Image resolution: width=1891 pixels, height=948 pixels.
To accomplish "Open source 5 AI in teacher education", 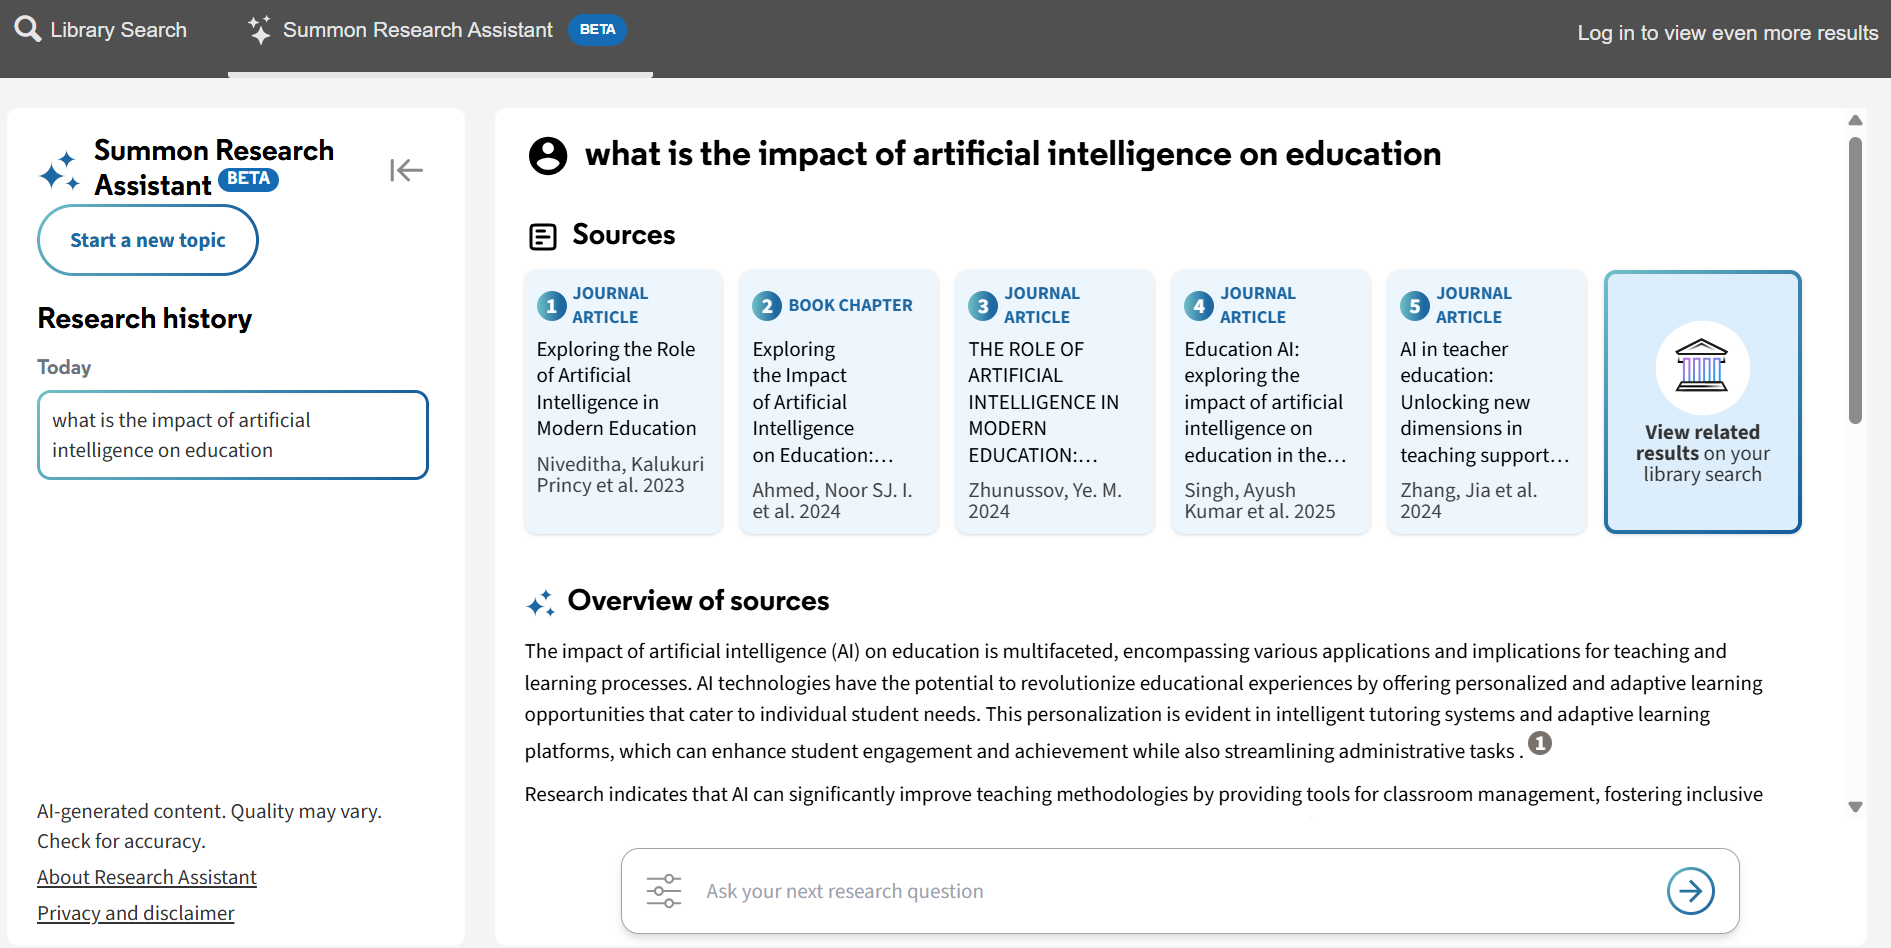I will click(1487, 402).
